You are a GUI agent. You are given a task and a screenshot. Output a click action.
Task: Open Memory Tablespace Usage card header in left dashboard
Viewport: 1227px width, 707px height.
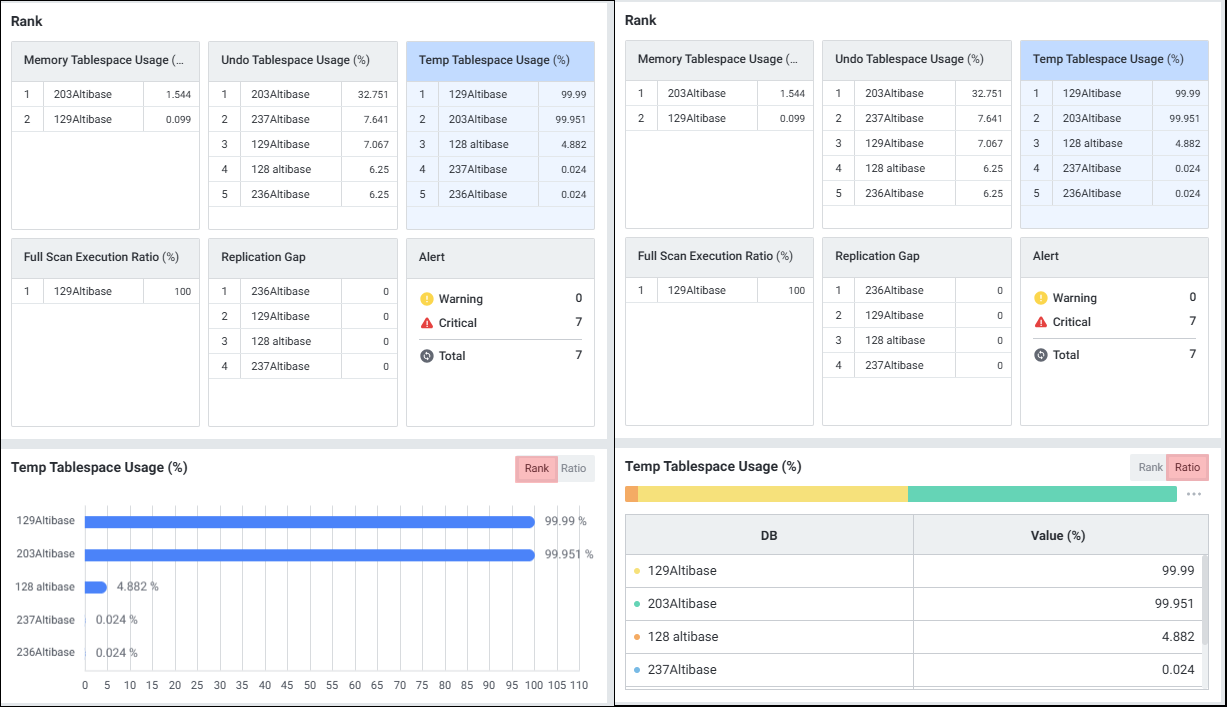105,61
